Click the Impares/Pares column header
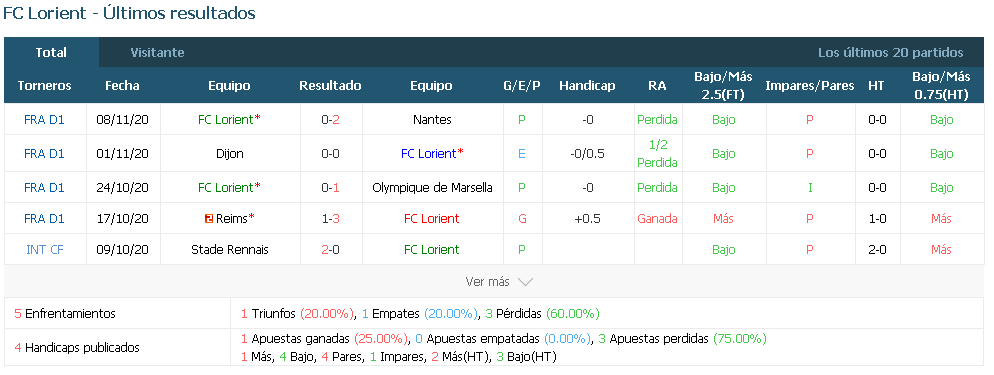The width and height of the screenshot is (994, 375). (810, 86)
